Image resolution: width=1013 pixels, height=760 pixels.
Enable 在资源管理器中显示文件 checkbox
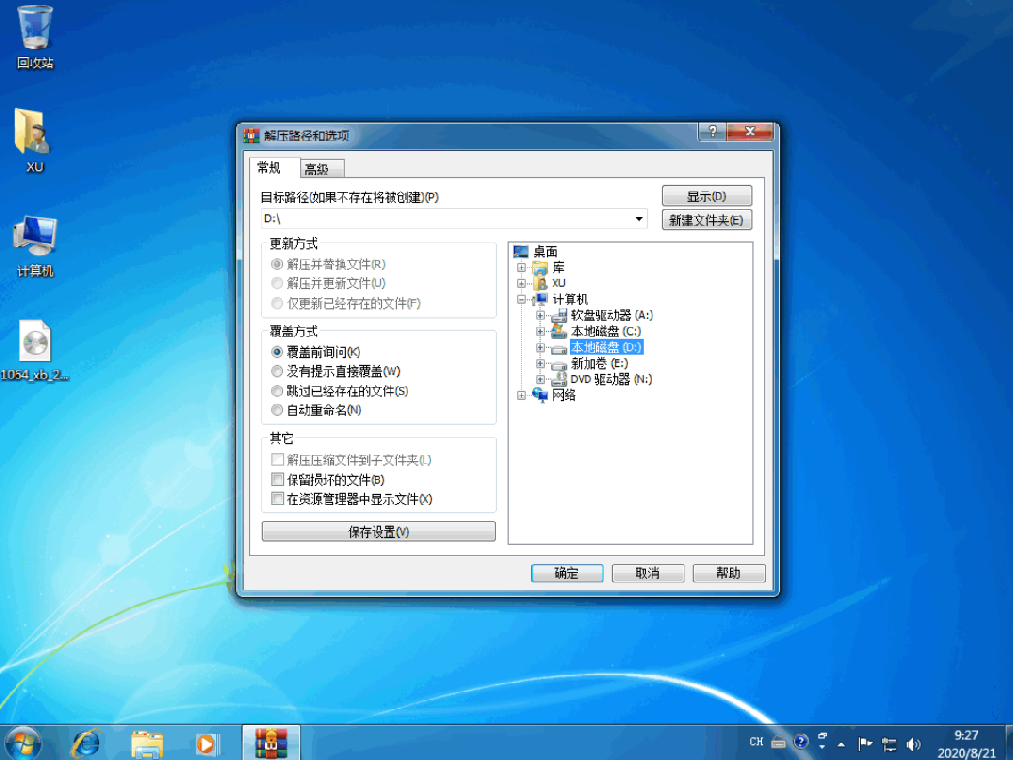pos(277,498)
